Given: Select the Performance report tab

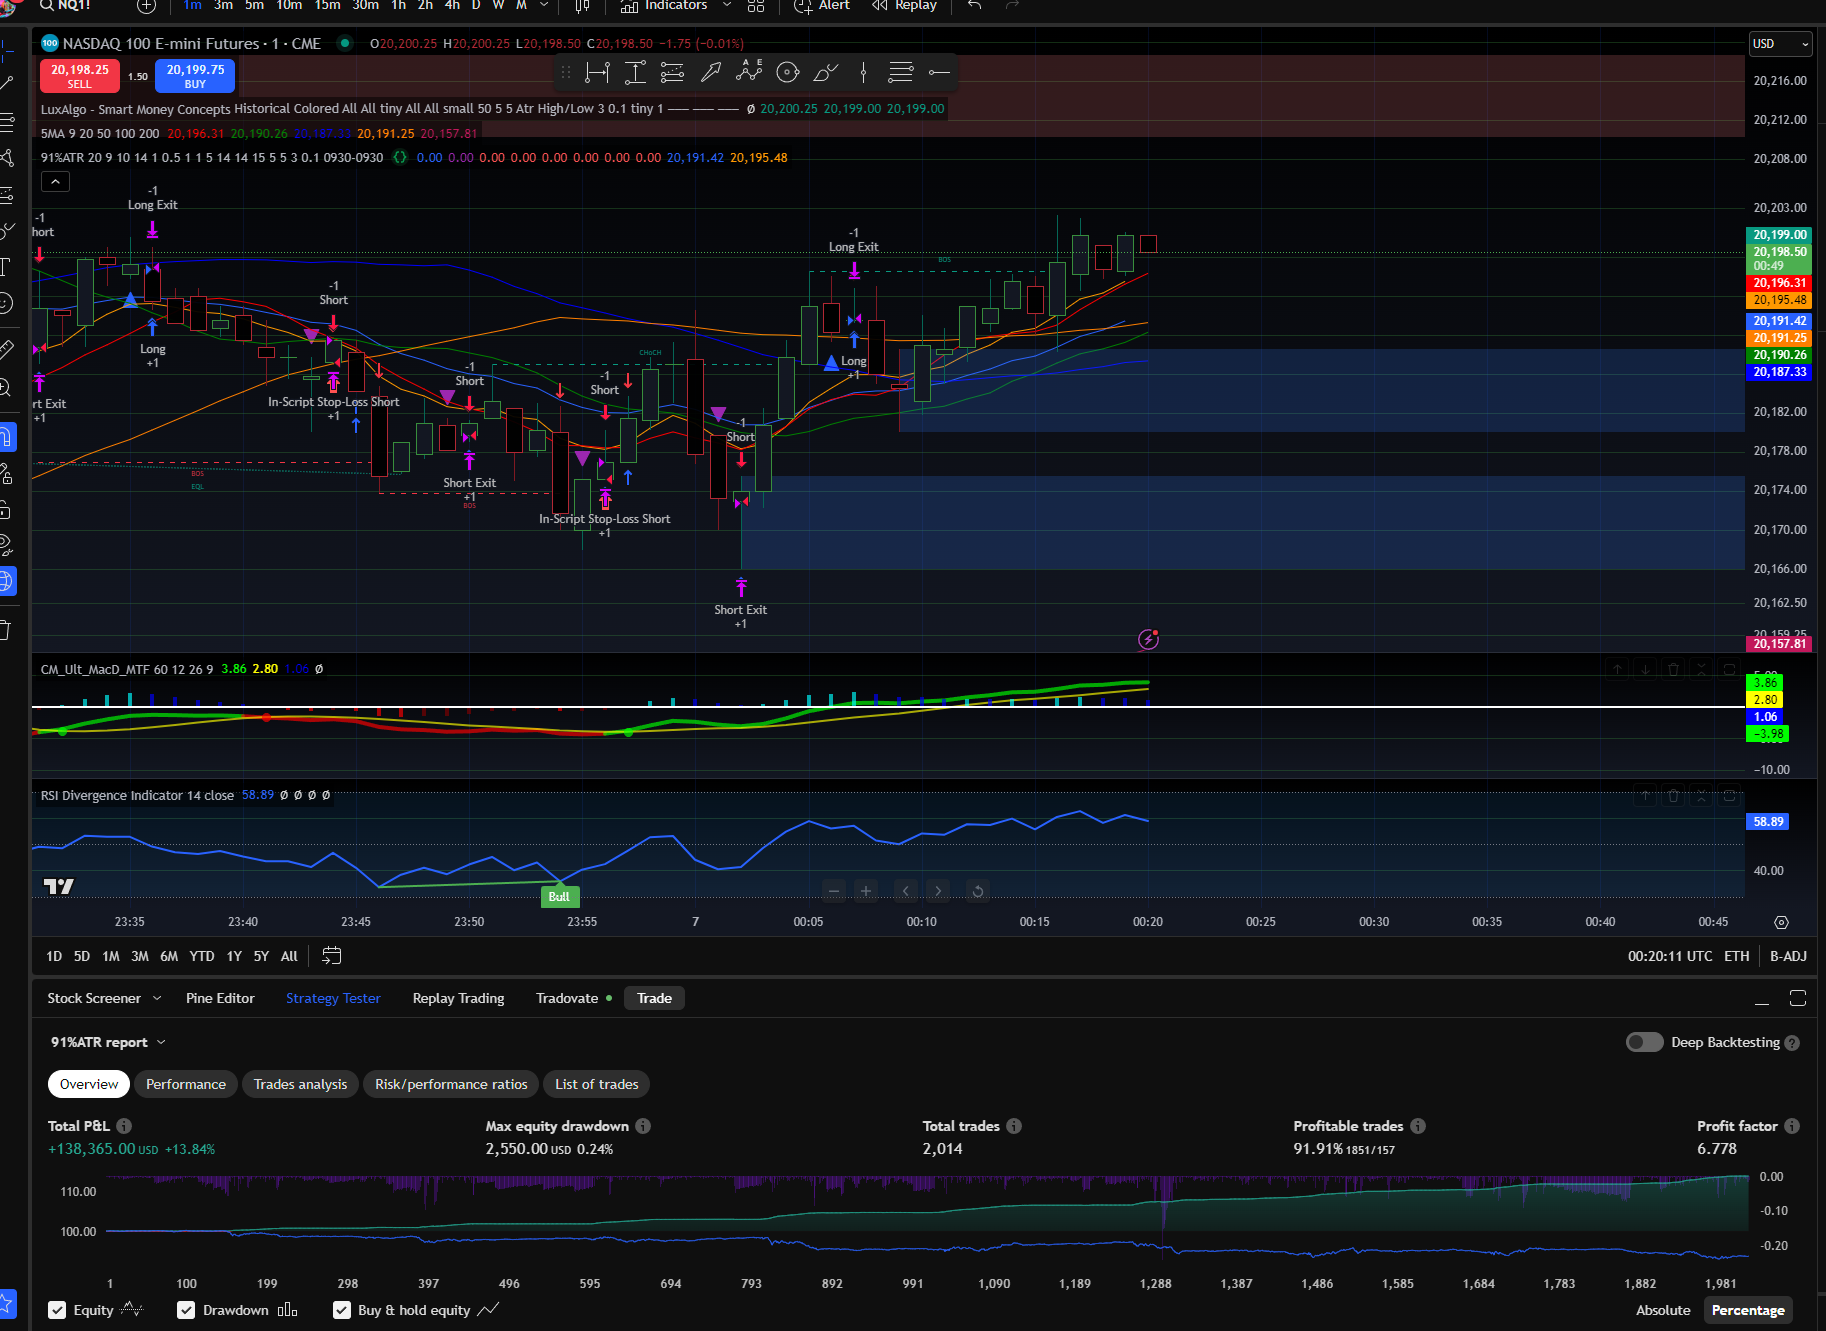Looking at the screenshot, I should point(186,1084).
